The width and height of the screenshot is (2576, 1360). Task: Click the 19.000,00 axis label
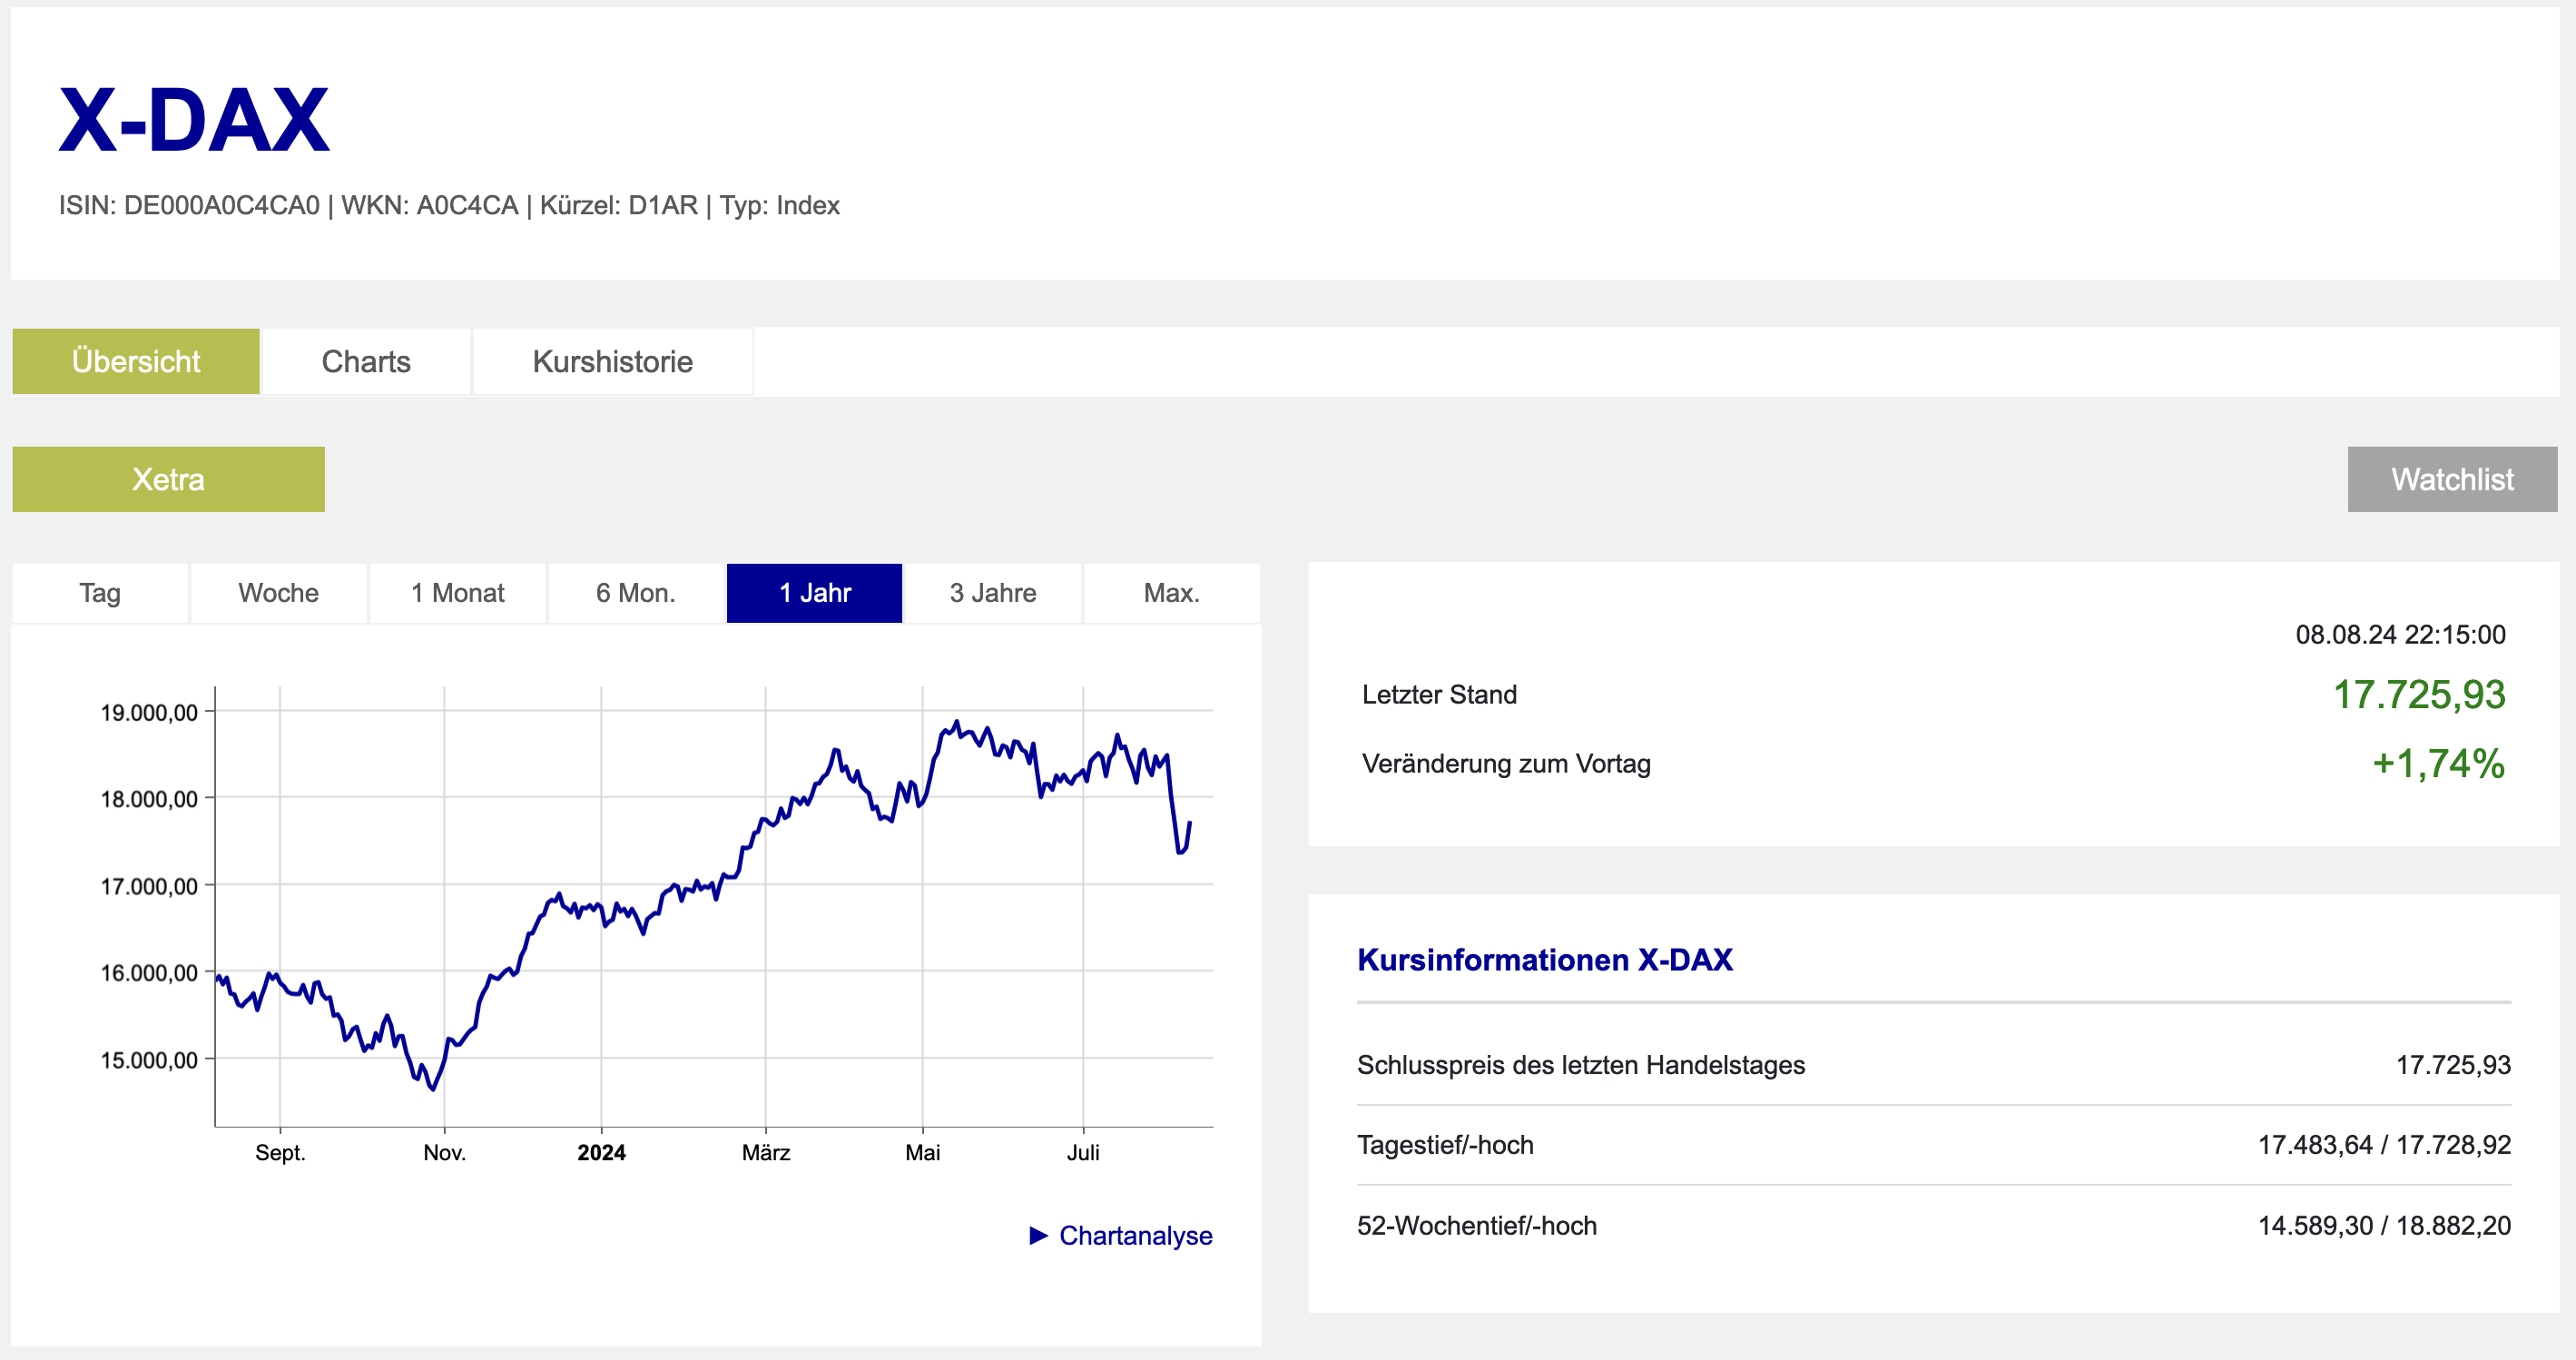pos(149,713)
